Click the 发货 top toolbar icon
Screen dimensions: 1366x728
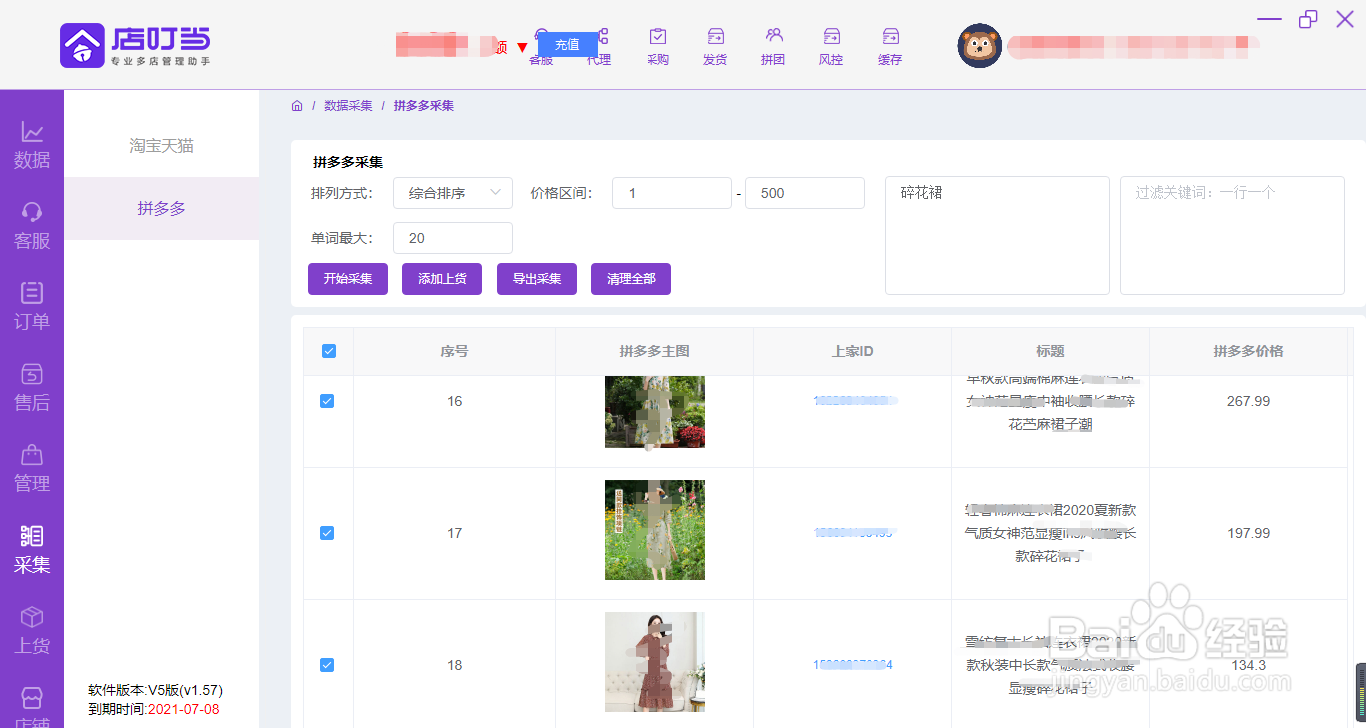(715, 47)
